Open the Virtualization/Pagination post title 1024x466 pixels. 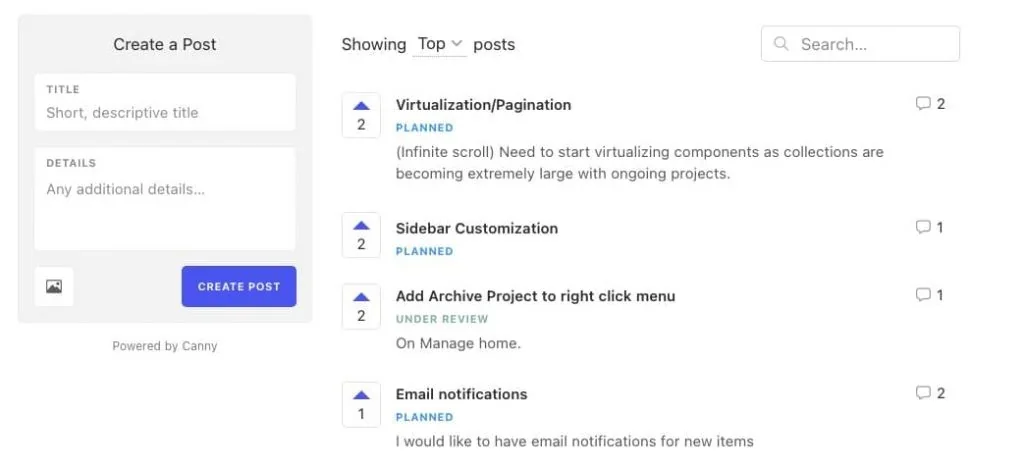(483, 105)
